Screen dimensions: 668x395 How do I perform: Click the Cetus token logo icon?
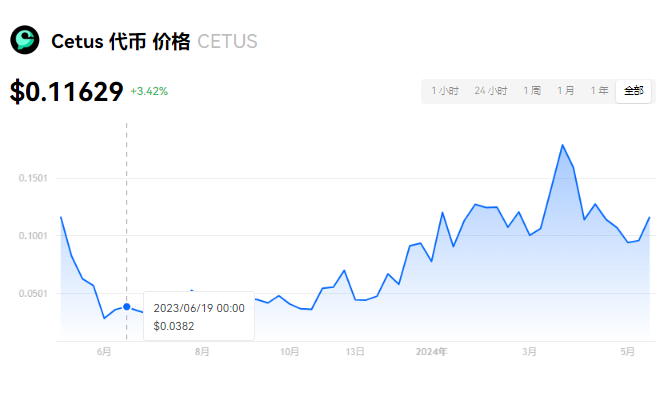click(25, 40)
